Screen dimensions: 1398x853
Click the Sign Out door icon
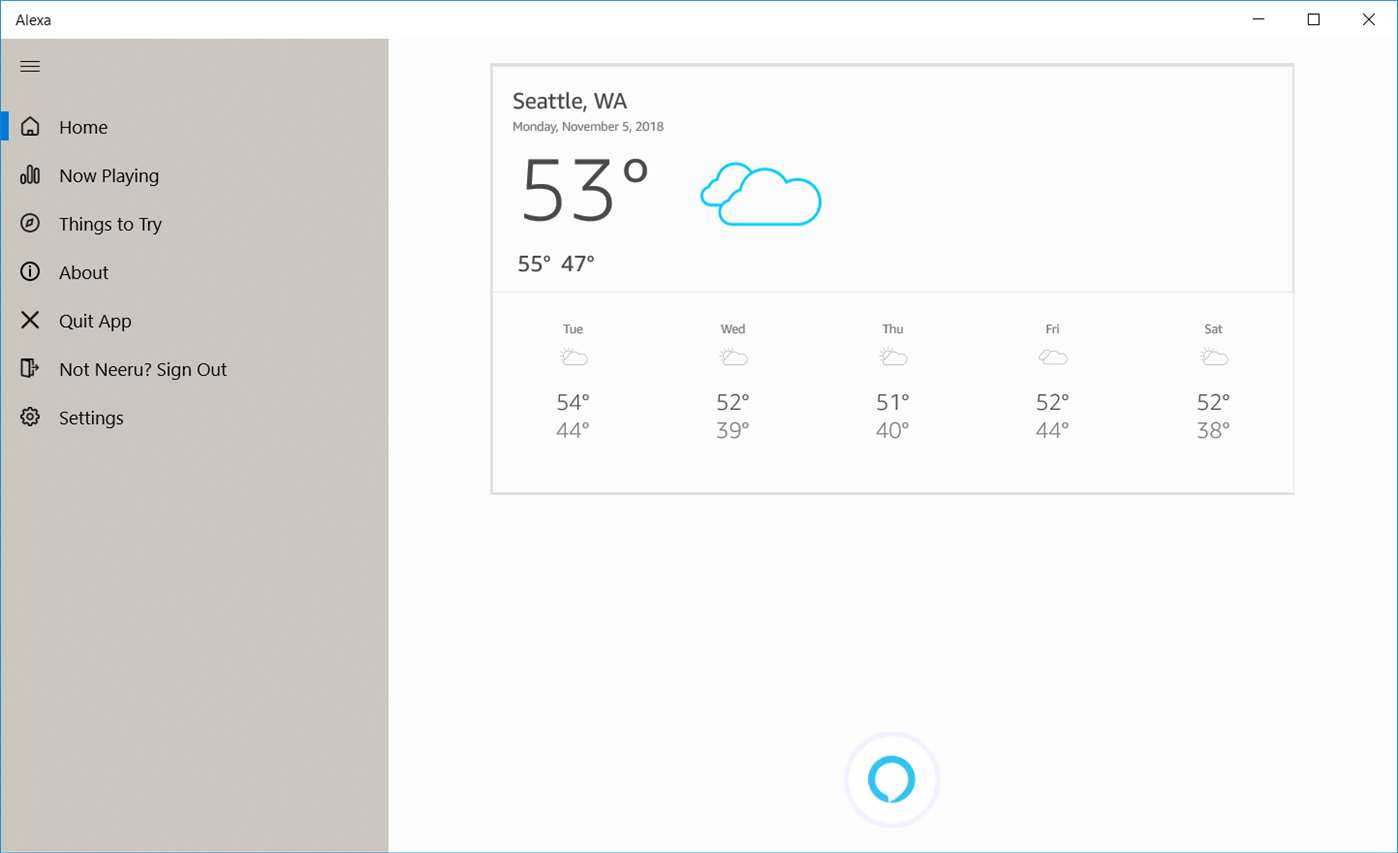[30, 369]
